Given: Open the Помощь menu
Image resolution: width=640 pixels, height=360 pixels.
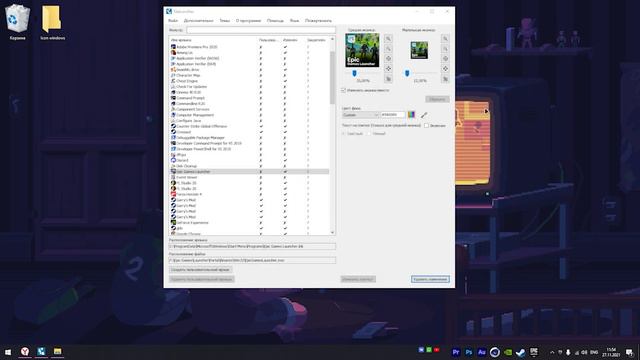Looking at the screenshot, I should click(x=275, y=20).
